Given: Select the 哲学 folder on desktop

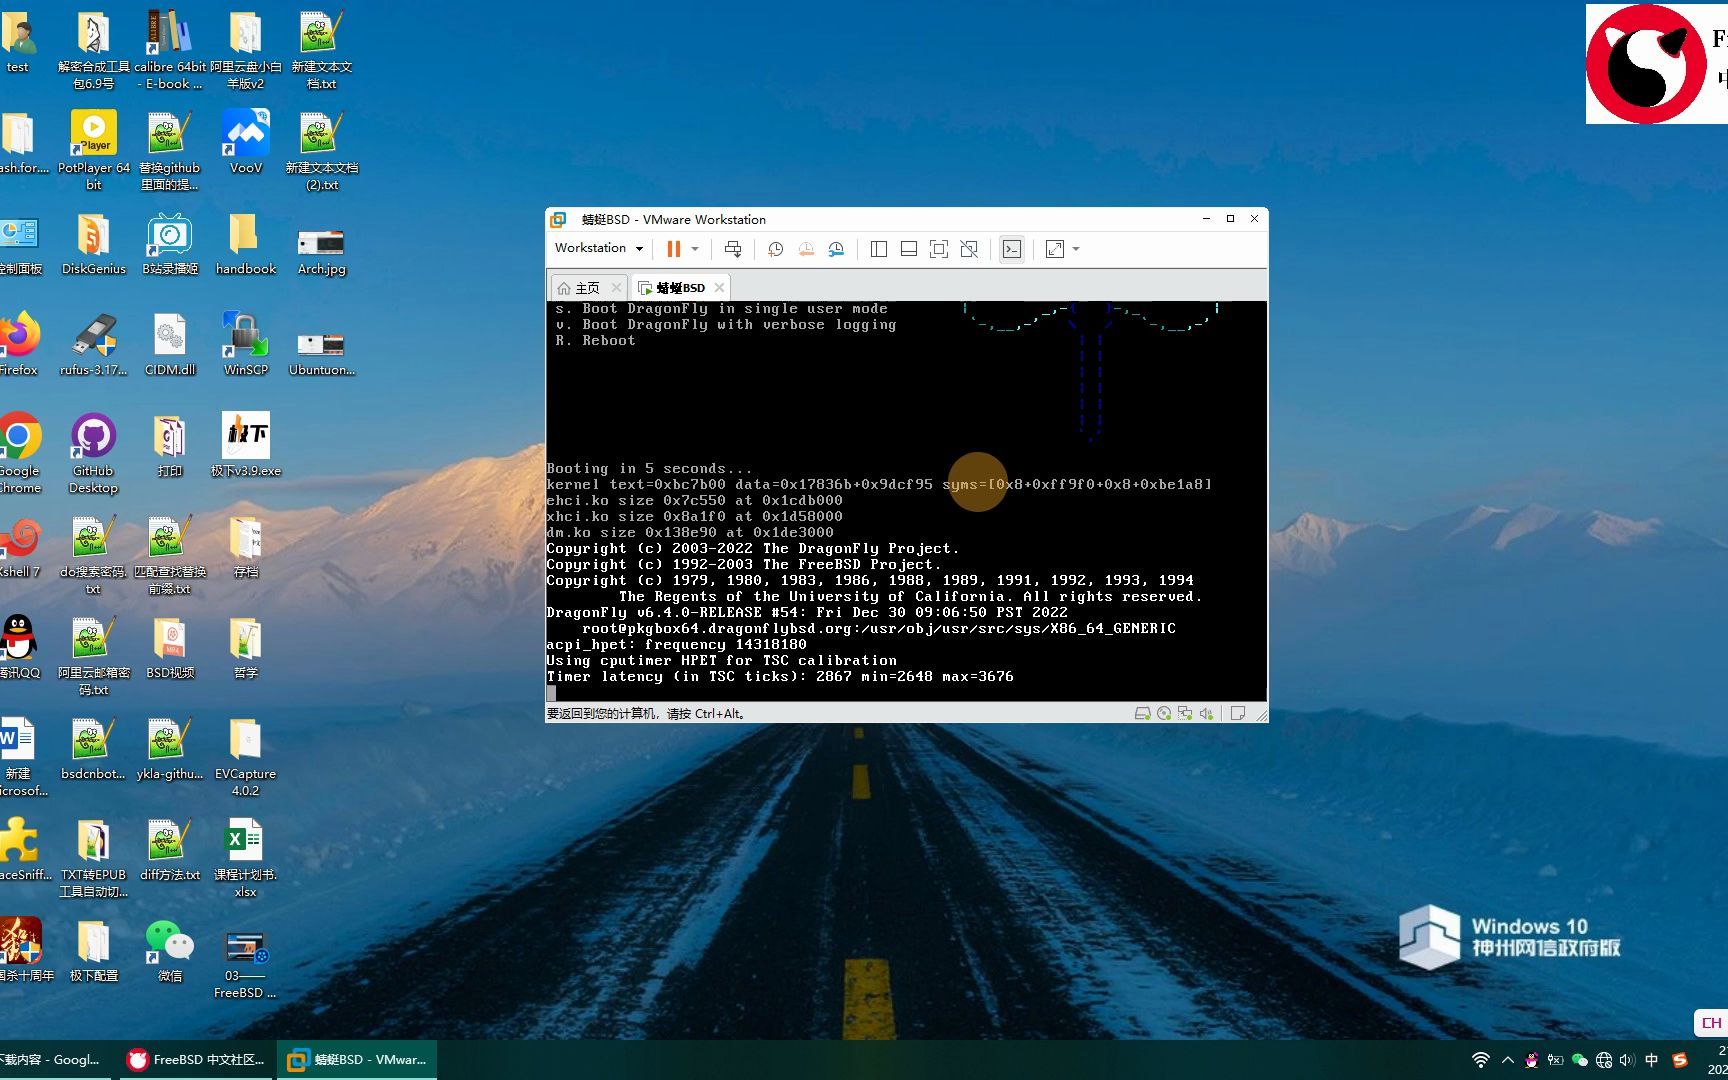Looking at the screenshot, I should pos(246,647).
